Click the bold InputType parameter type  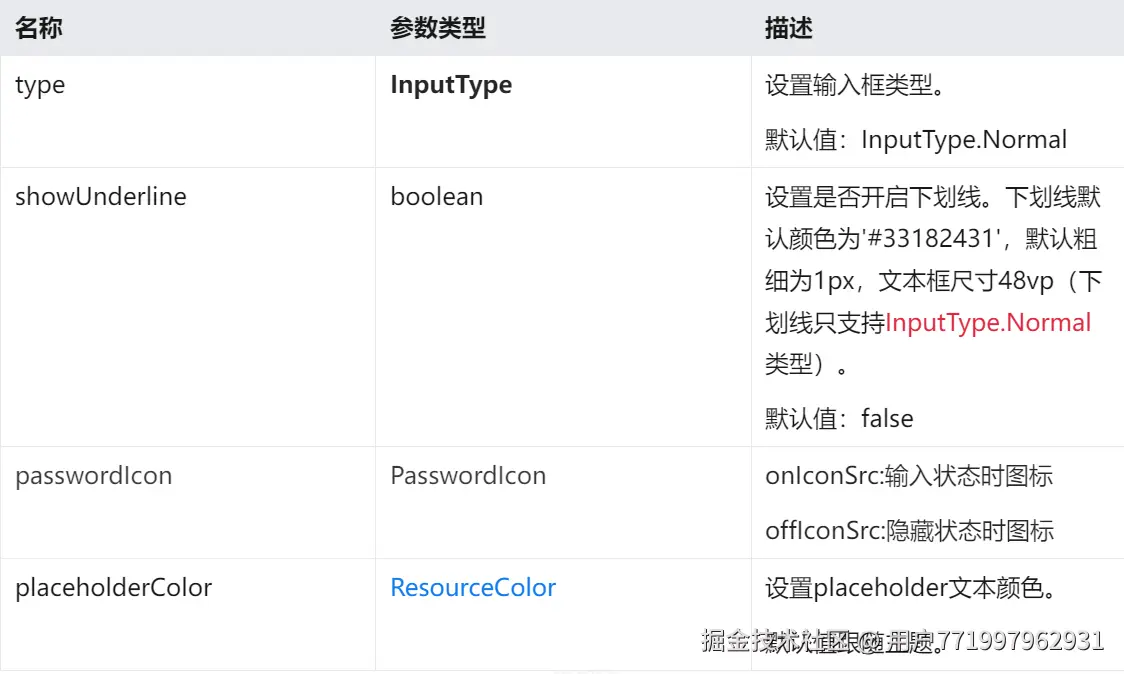[x=450, y=85]
